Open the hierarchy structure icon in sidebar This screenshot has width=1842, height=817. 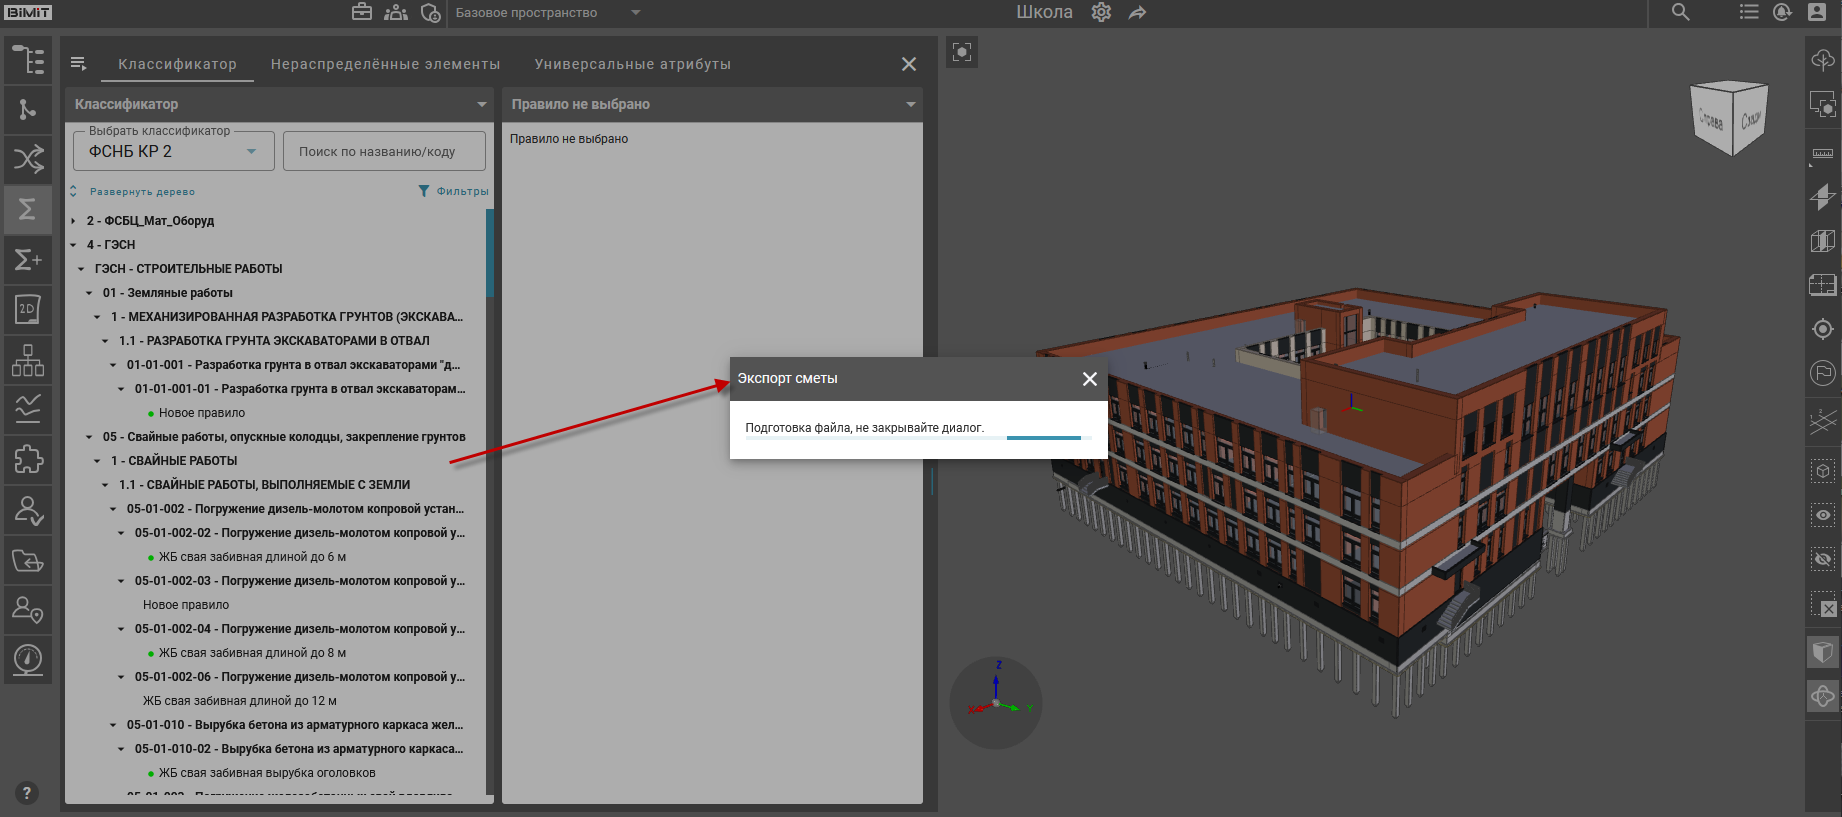coord(28,359)
